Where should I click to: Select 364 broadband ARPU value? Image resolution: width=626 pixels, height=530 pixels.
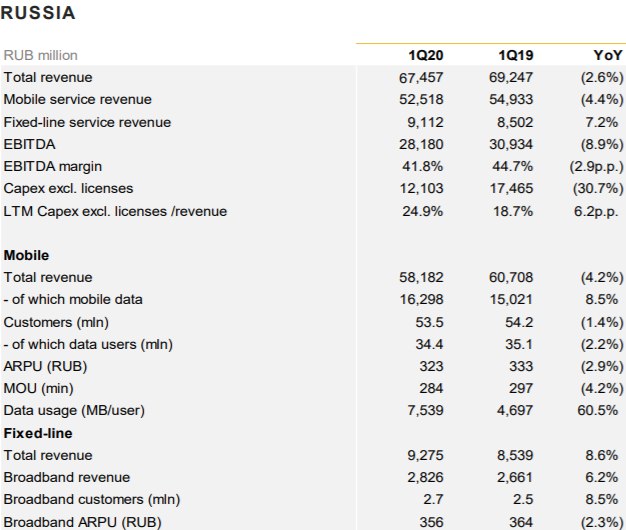[521, 522]
